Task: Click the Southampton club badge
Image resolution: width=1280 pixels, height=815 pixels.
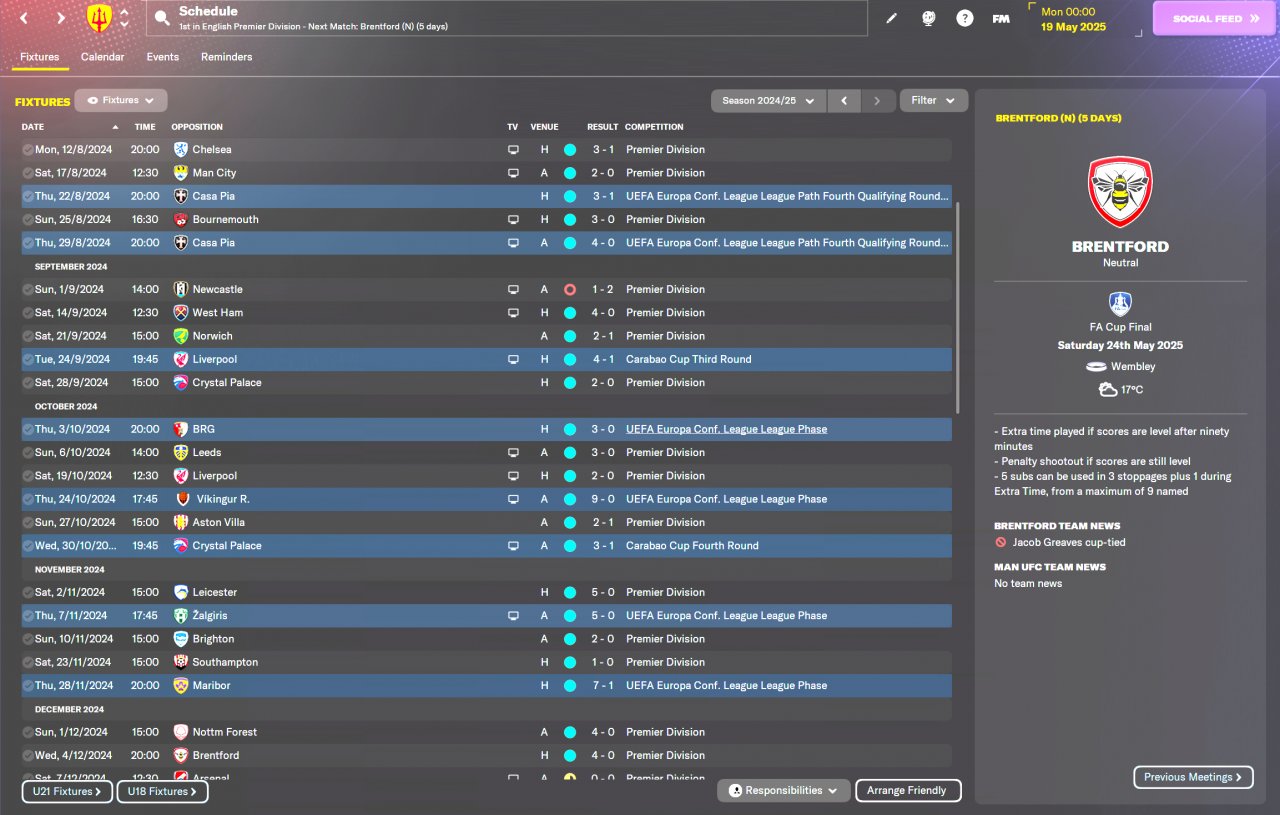Action: point(181,662)
